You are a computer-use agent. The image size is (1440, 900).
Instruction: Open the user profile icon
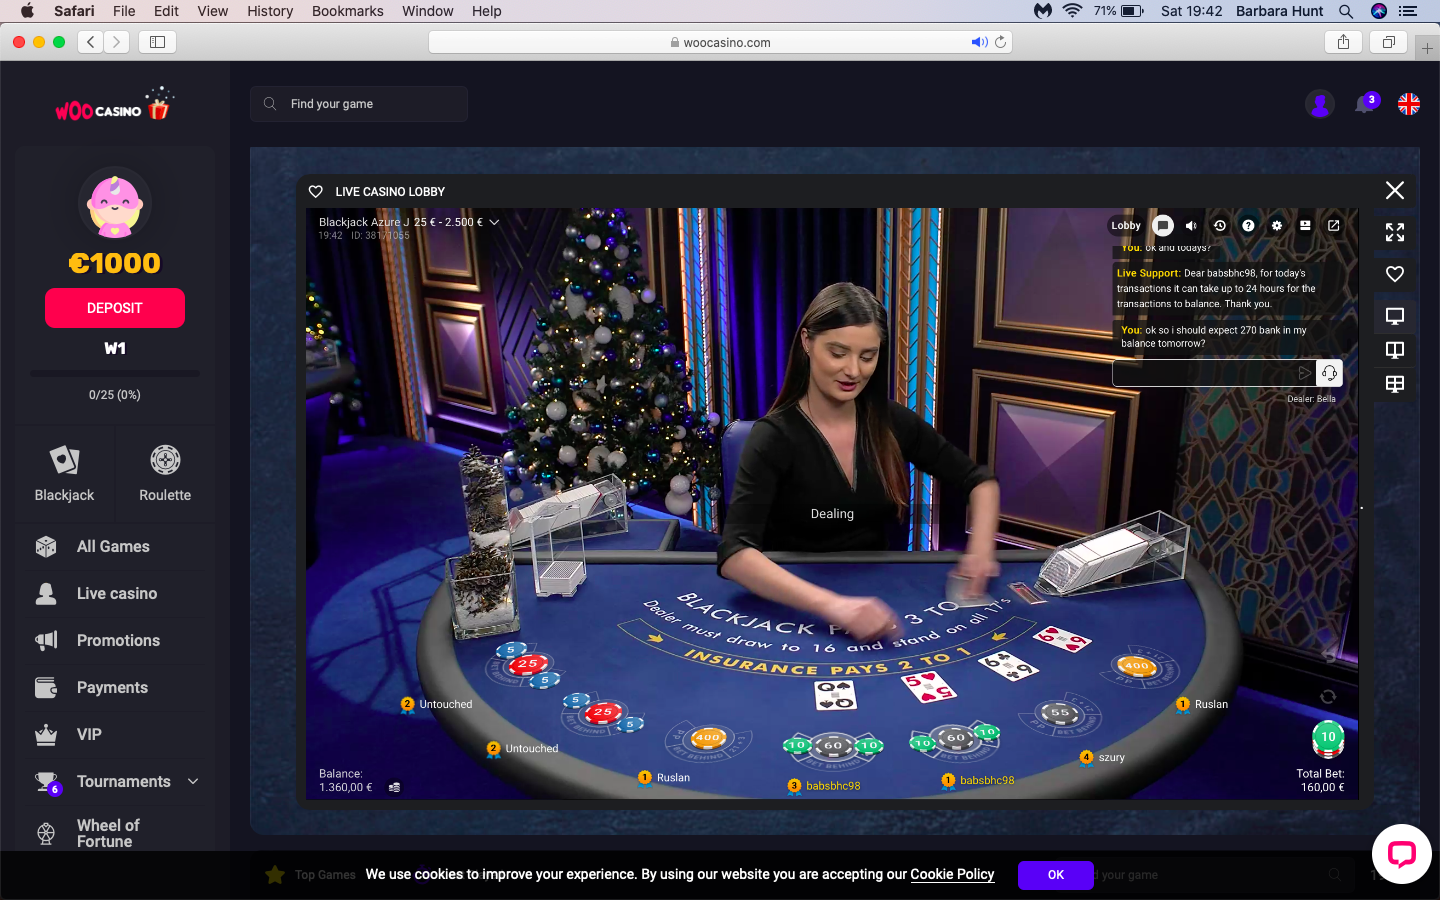click(x=1320, y=103)
